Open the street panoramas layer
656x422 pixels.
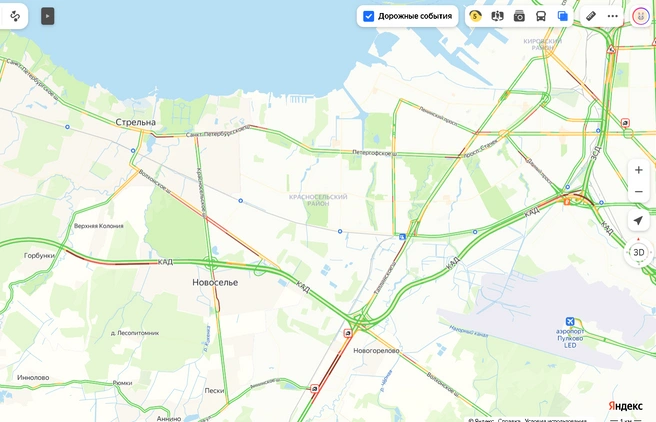497,16
